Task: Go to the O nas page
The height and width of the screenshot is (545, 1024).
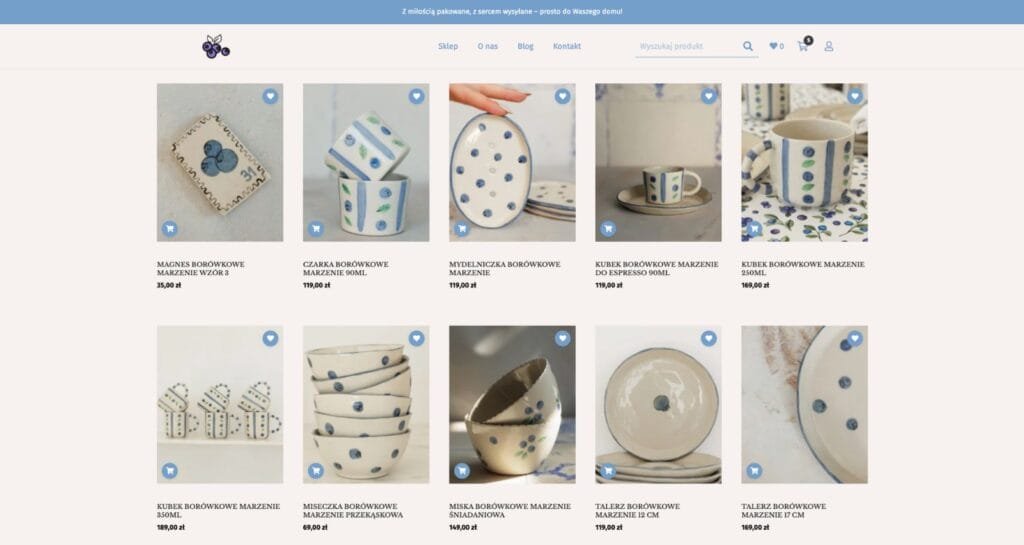Action: pyautogui.click(x=487, y=46)
